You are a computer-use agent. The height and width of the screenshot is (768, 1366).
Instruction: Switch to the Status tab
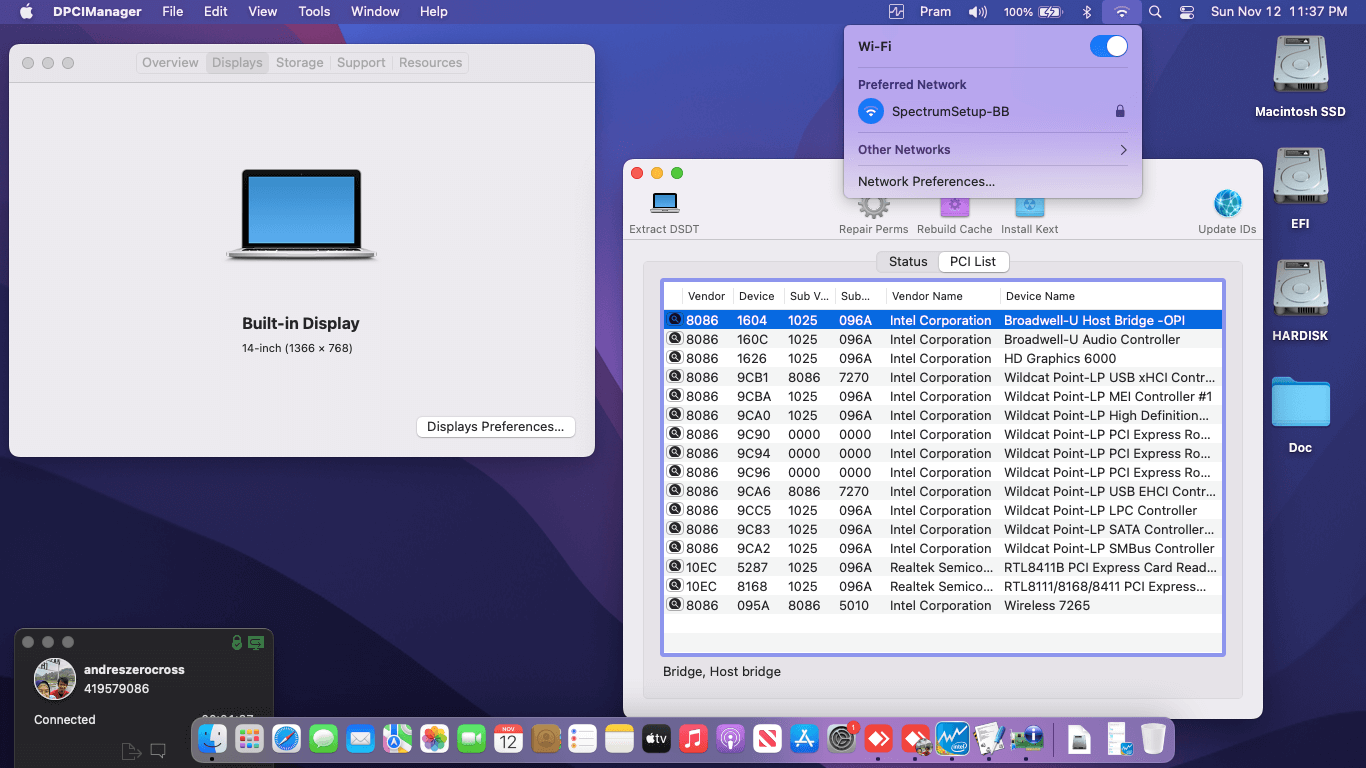[908, 261]
